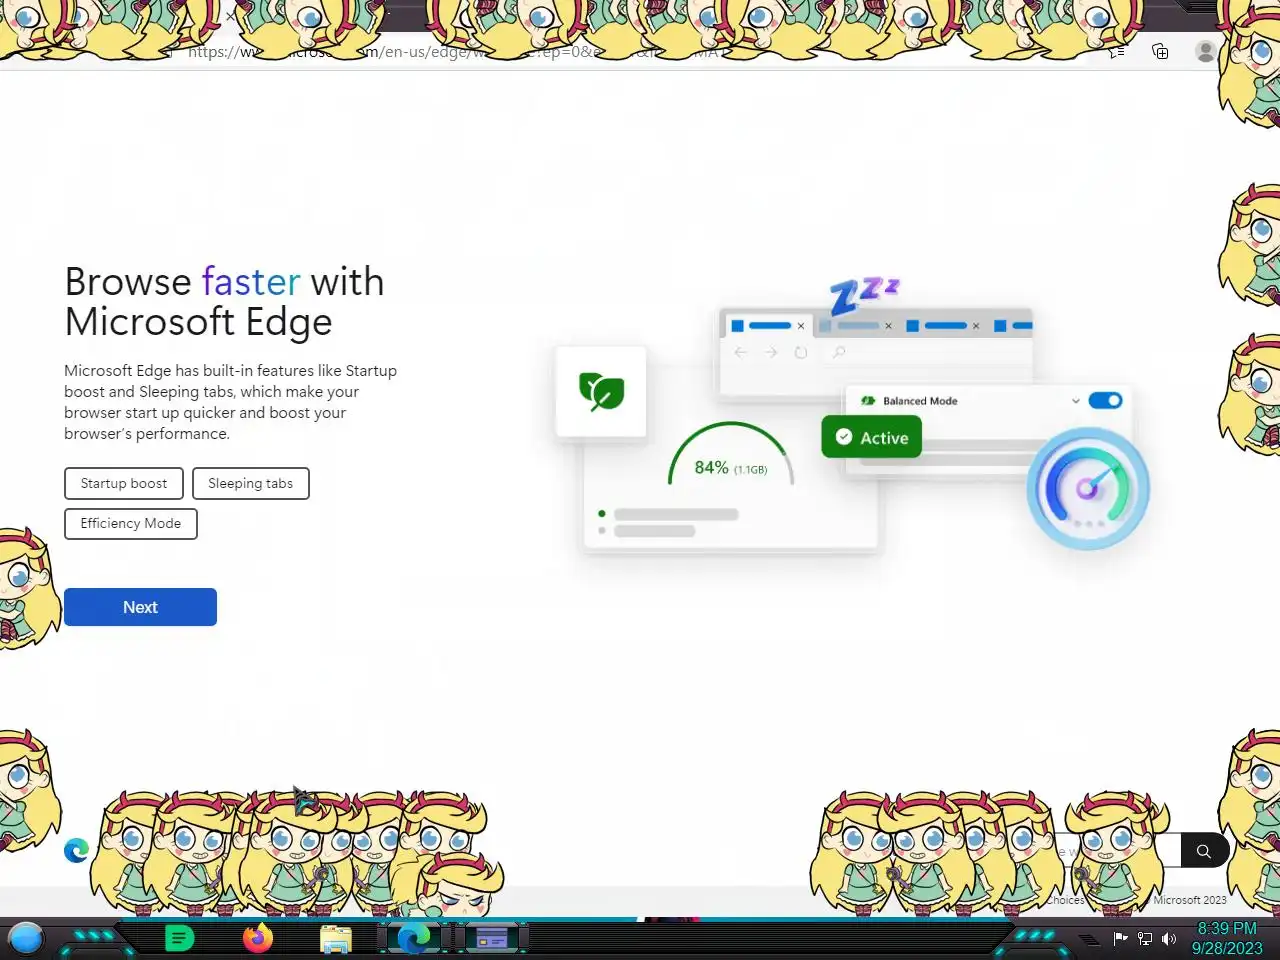
Task: Open the network tray icon
Action: 1145,938
